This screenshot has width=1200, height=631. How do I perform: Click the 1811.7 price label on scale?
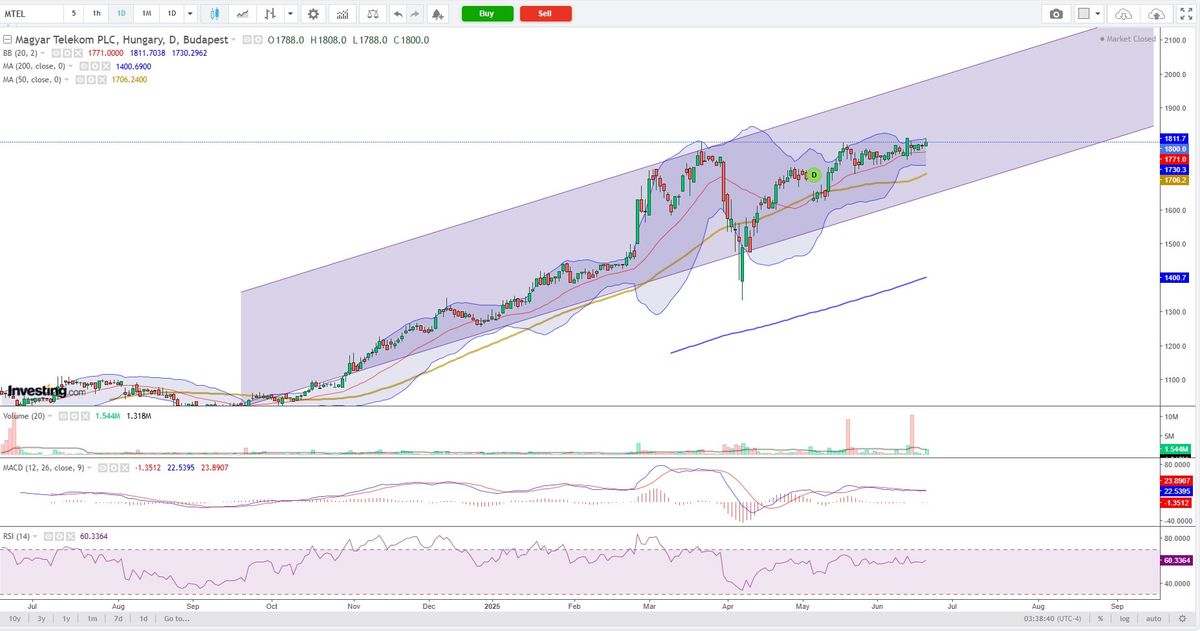pos(1175,138)
